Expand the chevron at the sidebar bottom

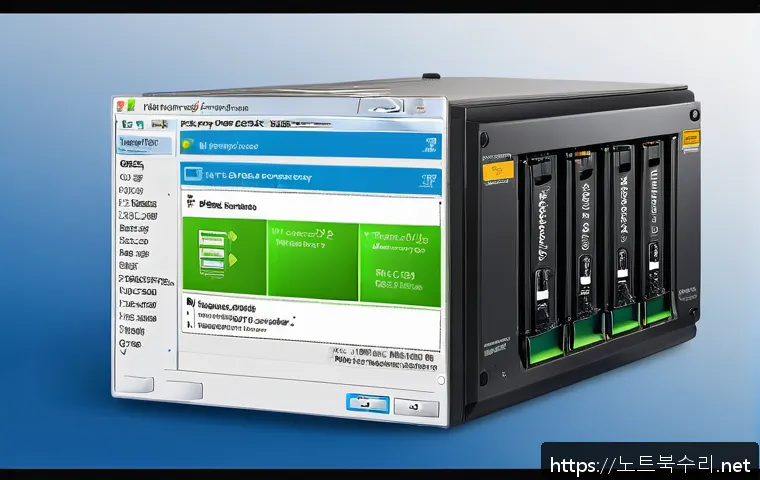point(123,352)
